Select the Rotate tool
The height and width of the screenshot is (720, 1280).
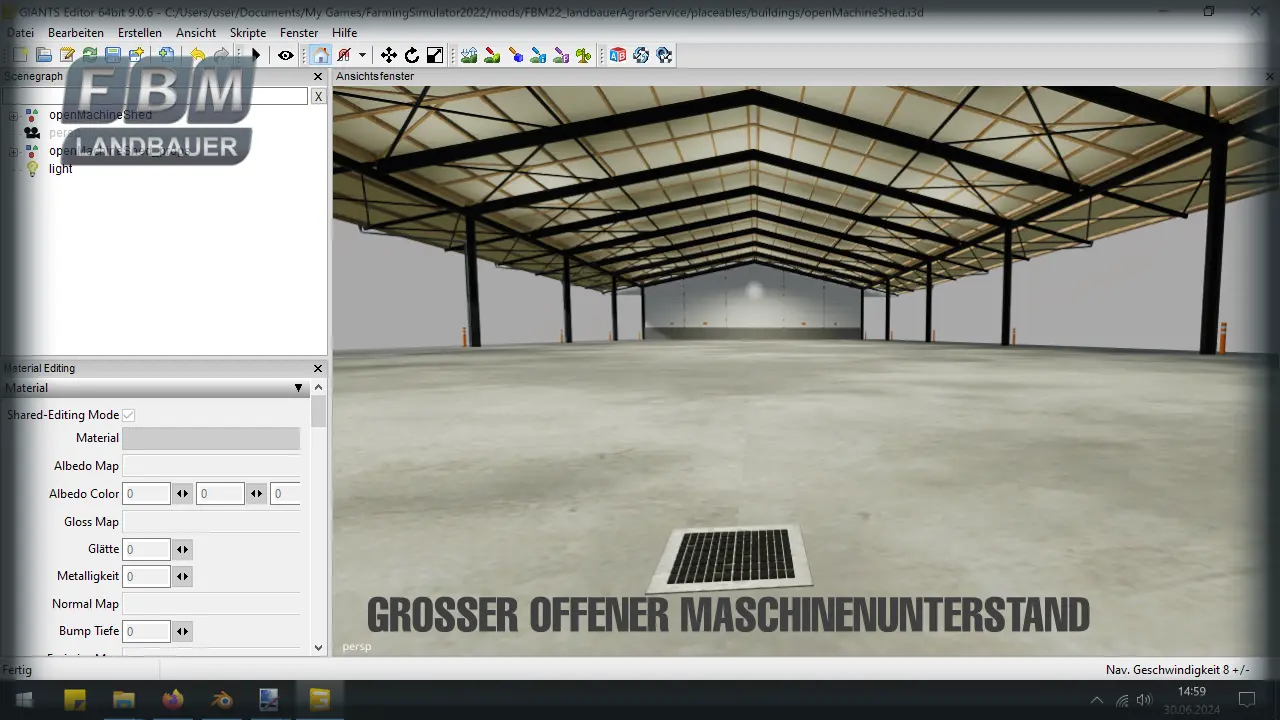point(411,55)
